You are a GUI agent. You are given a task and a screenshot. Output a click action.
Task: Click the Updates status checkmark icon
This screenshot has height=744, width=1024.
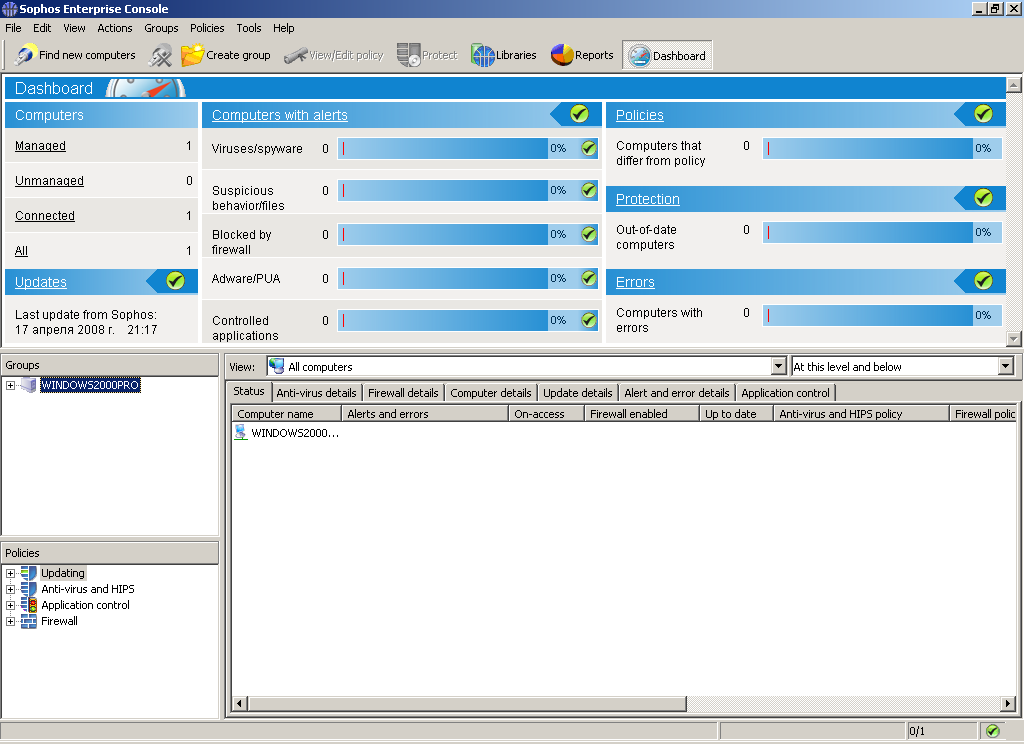point(175,281)
